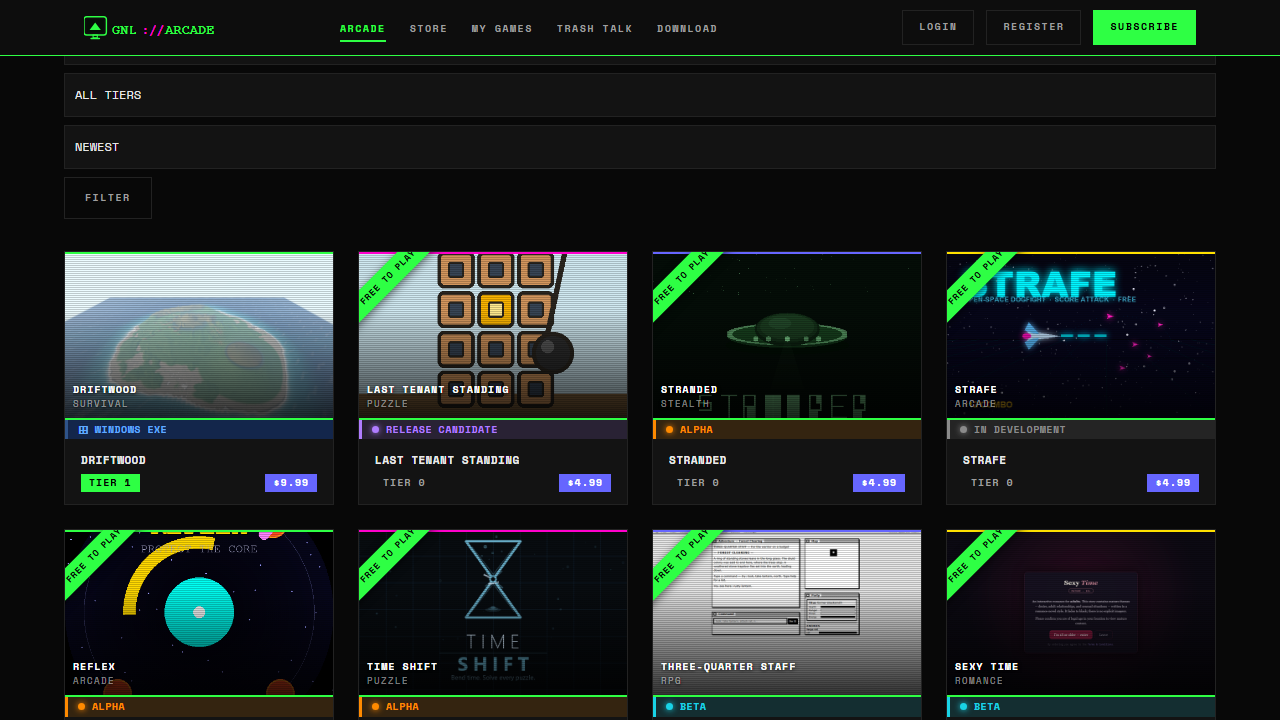This screenshot has height=720, width=1280.
Task: Click the Romance genre label on Sexy Time
Action: tap(979, 681)
